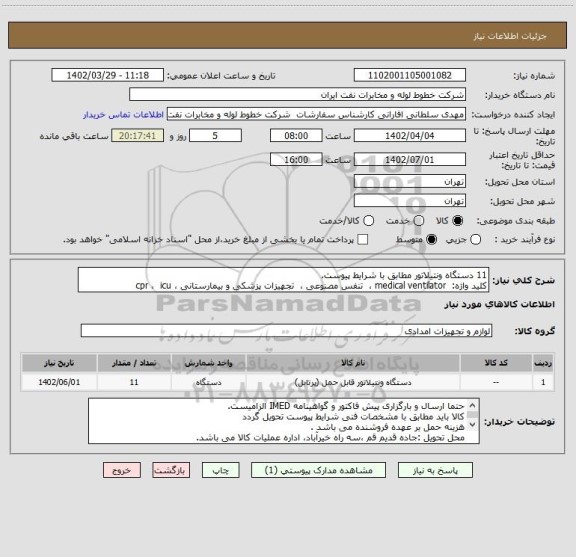Click the announcement date field 1402/03/29 - 11:18
This screenshot has width=576, height=557.
(x=108, y=75)
